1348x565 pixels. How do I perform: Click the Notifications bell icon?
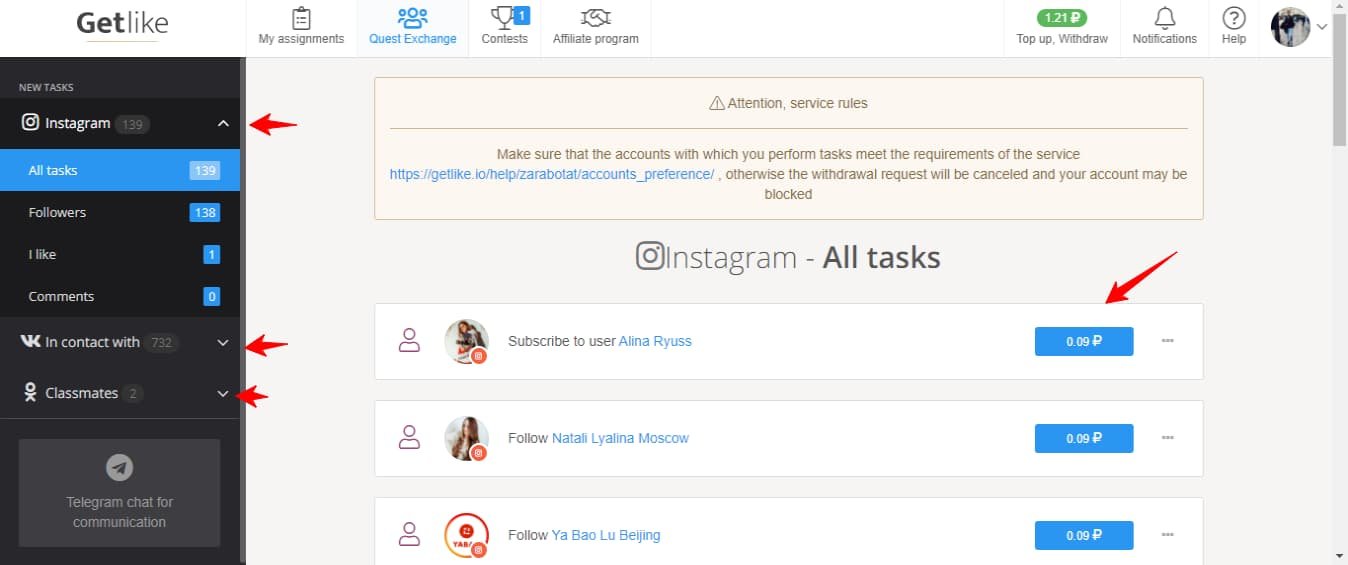1164,18
